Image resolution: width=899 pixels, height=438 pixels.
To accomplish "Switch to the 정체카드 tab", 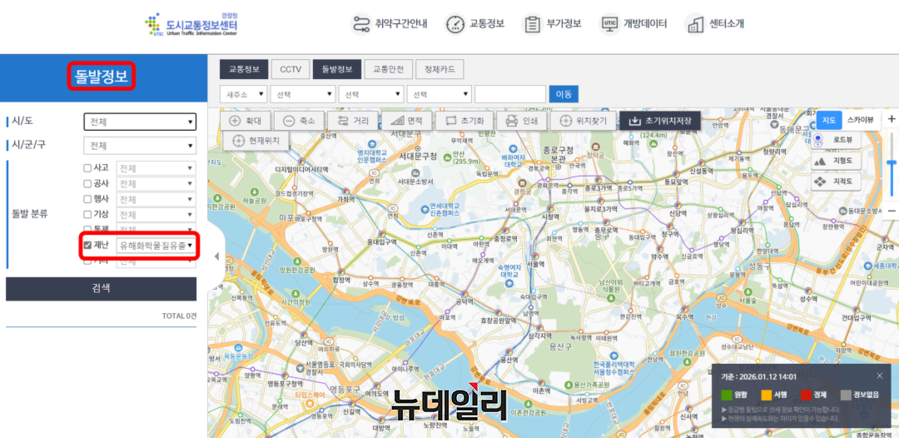I will click(x=440, y=69).
